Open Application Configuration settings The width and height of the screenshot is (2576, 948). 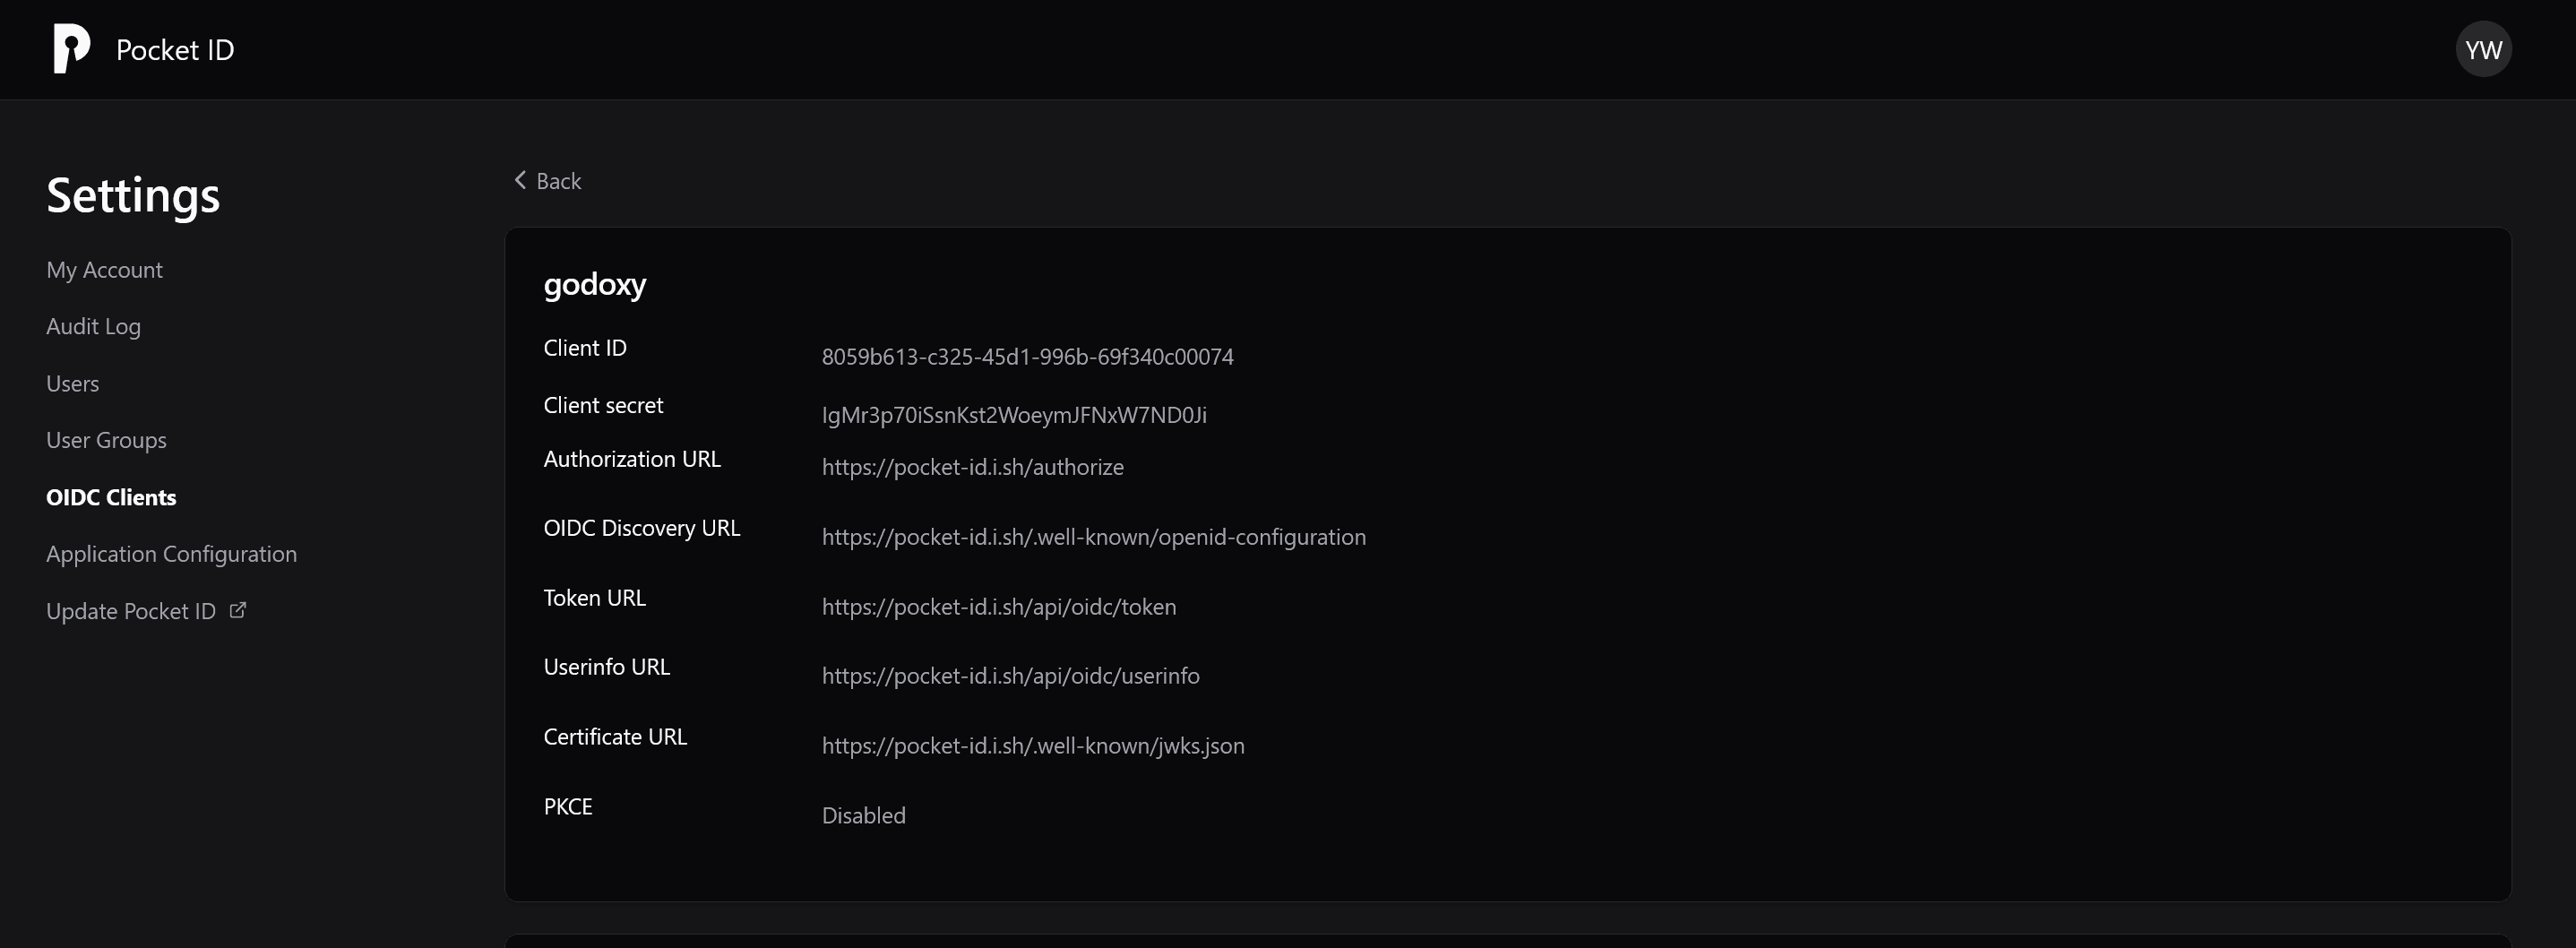(x=171, y=553)
